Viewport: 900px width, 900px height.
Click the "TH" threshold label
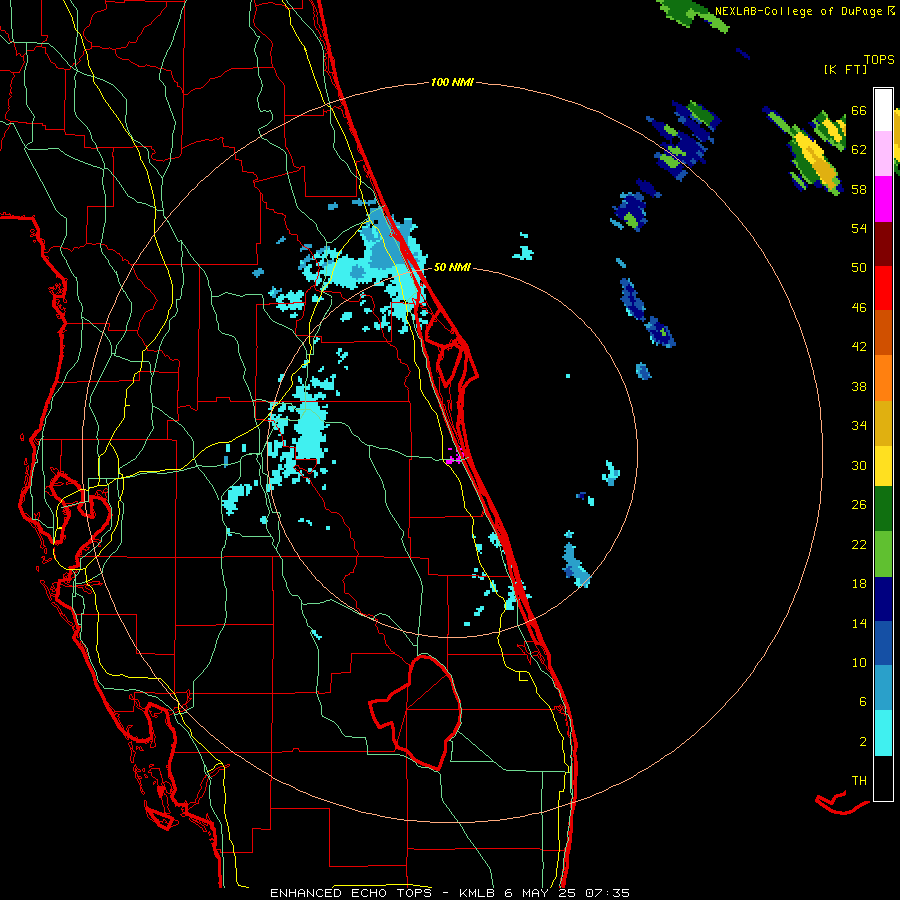click(859, 781)
